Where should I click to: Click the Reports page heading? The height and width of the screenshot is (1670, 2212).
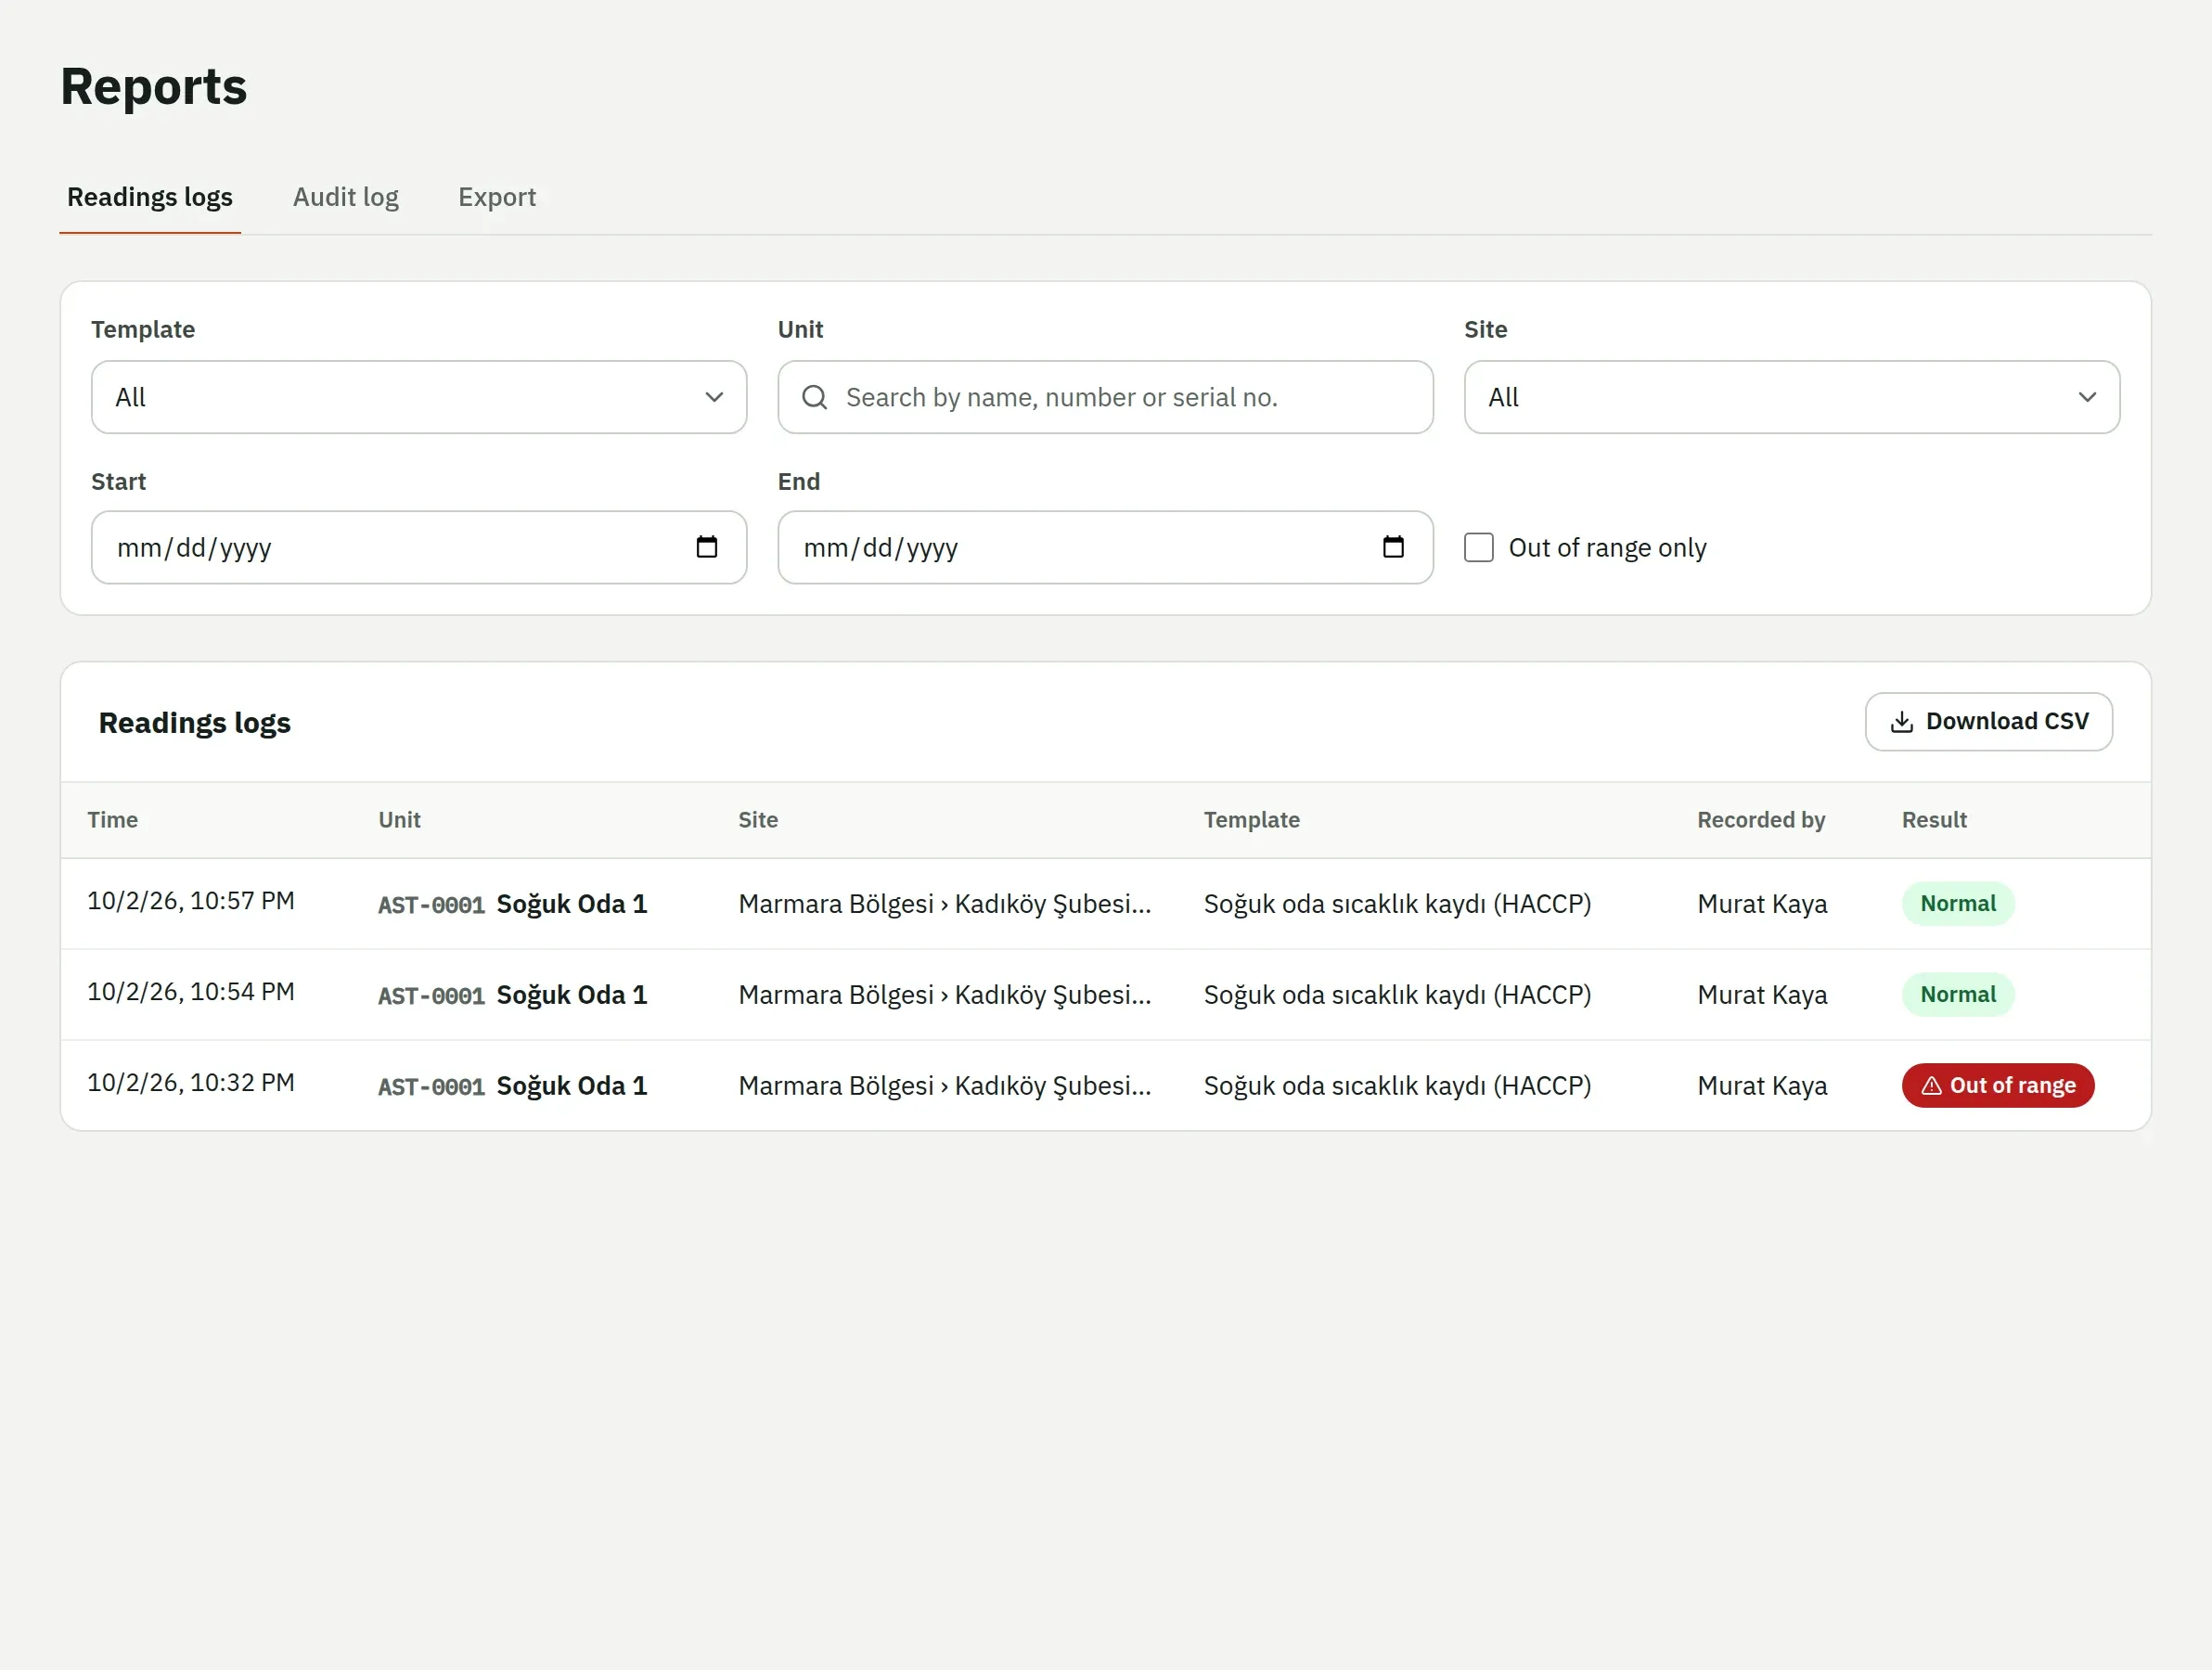[154, 87]
